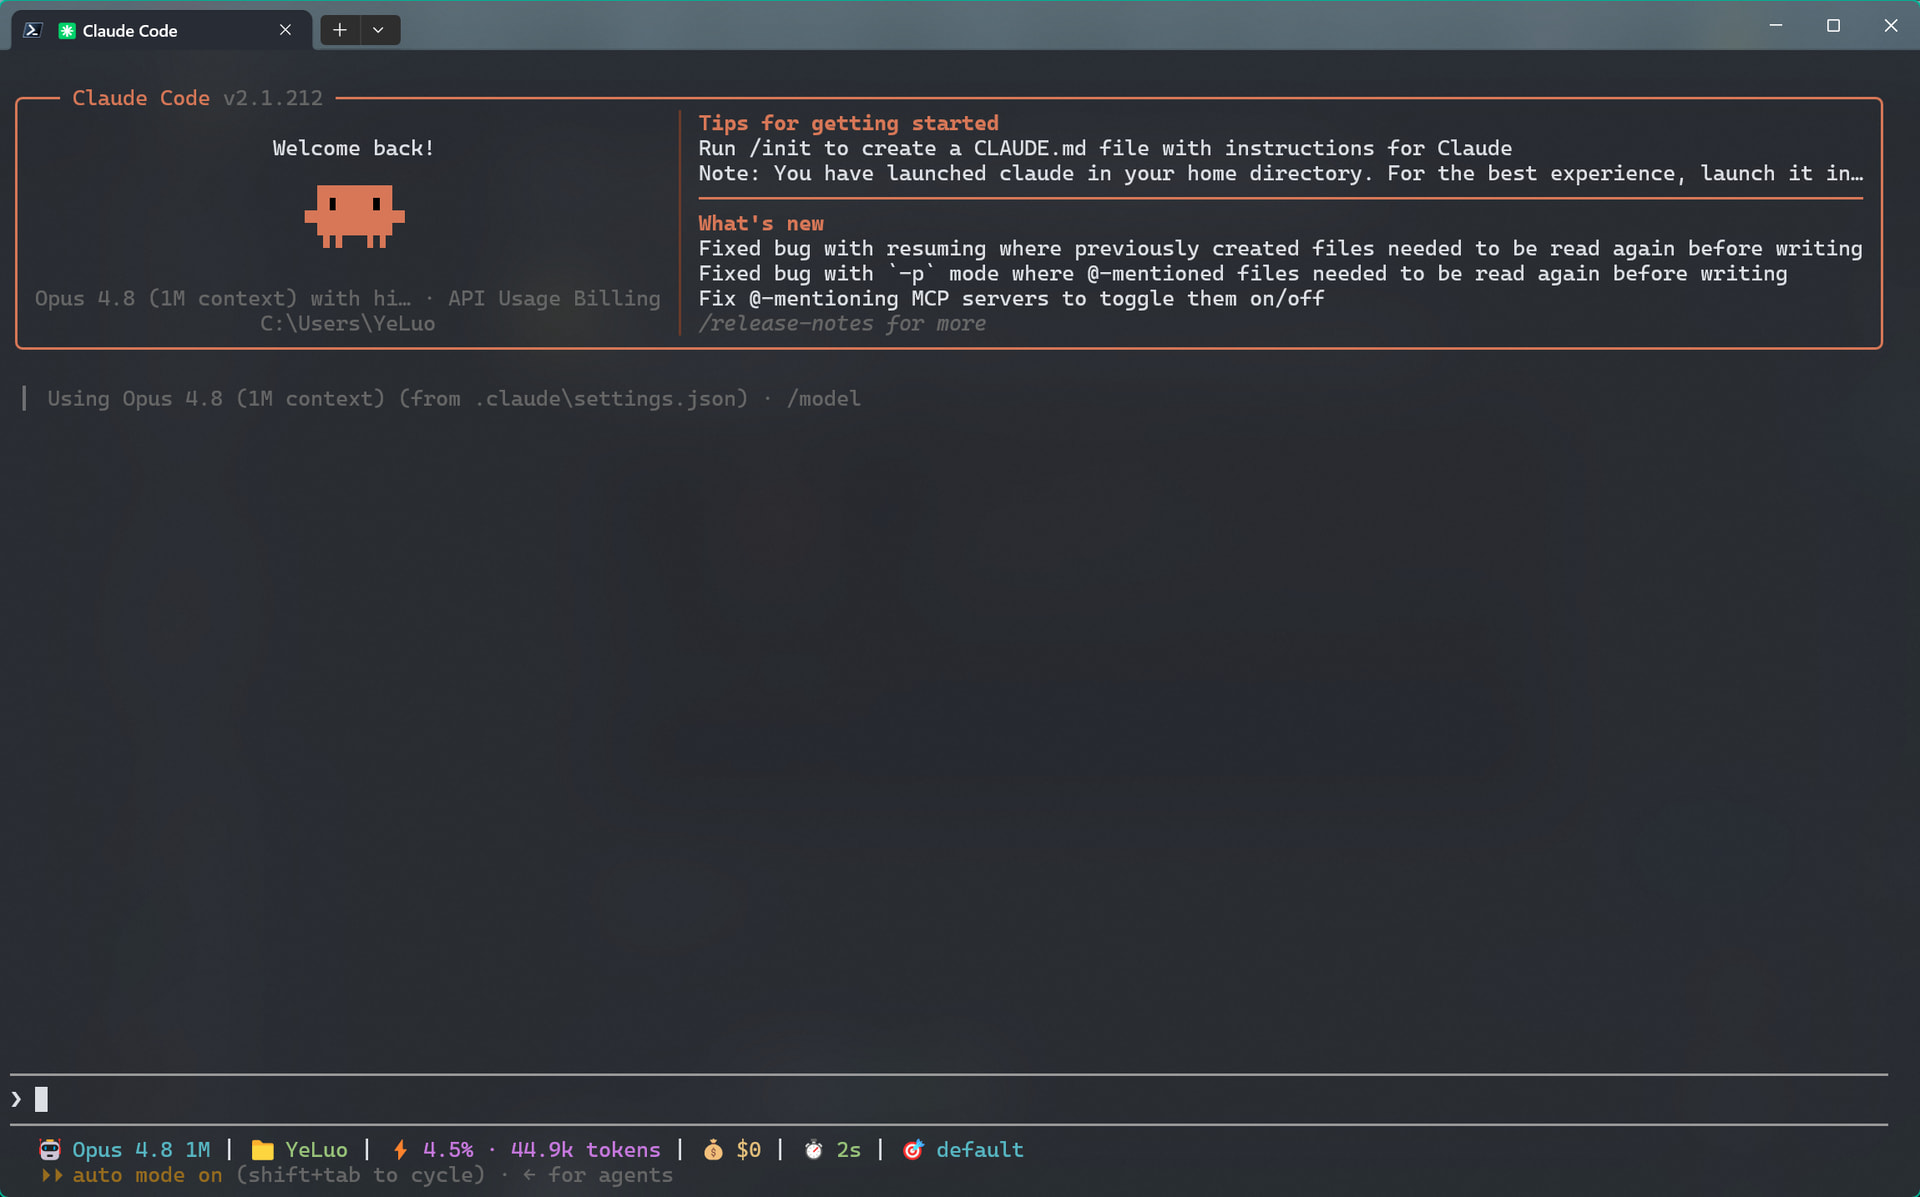Maximize the terminal window
Screen dimensions: 1920x1197
(1833, 26)
